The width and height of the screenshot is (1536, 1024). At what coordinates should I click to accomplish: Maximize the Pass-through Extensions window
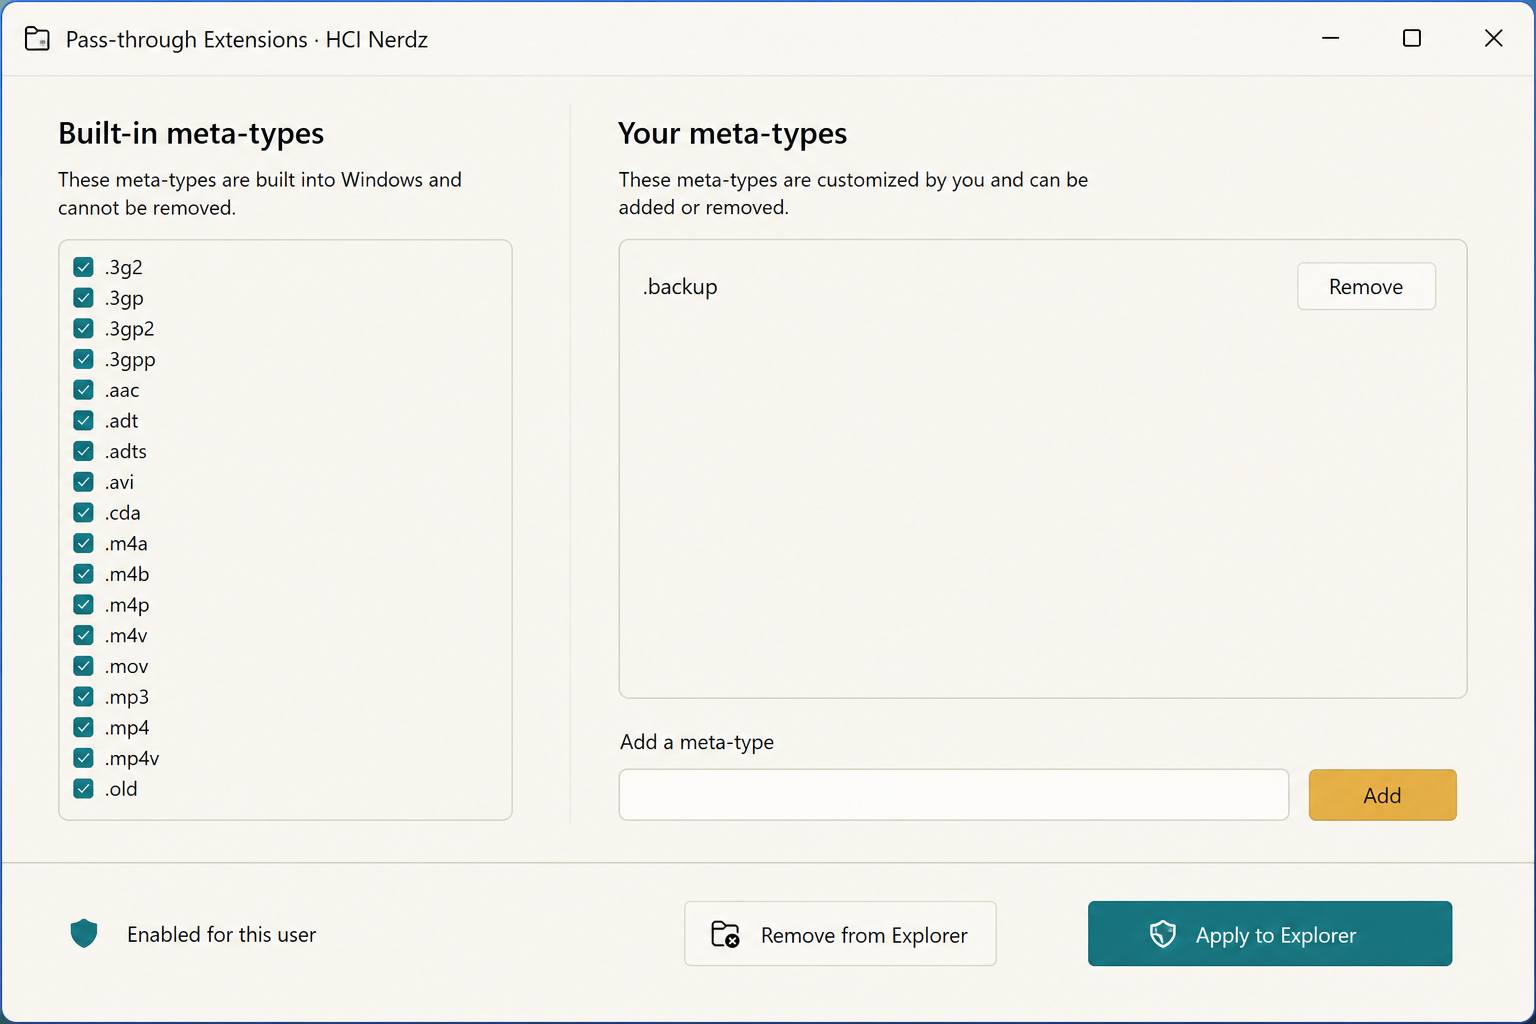(1412, 38)
